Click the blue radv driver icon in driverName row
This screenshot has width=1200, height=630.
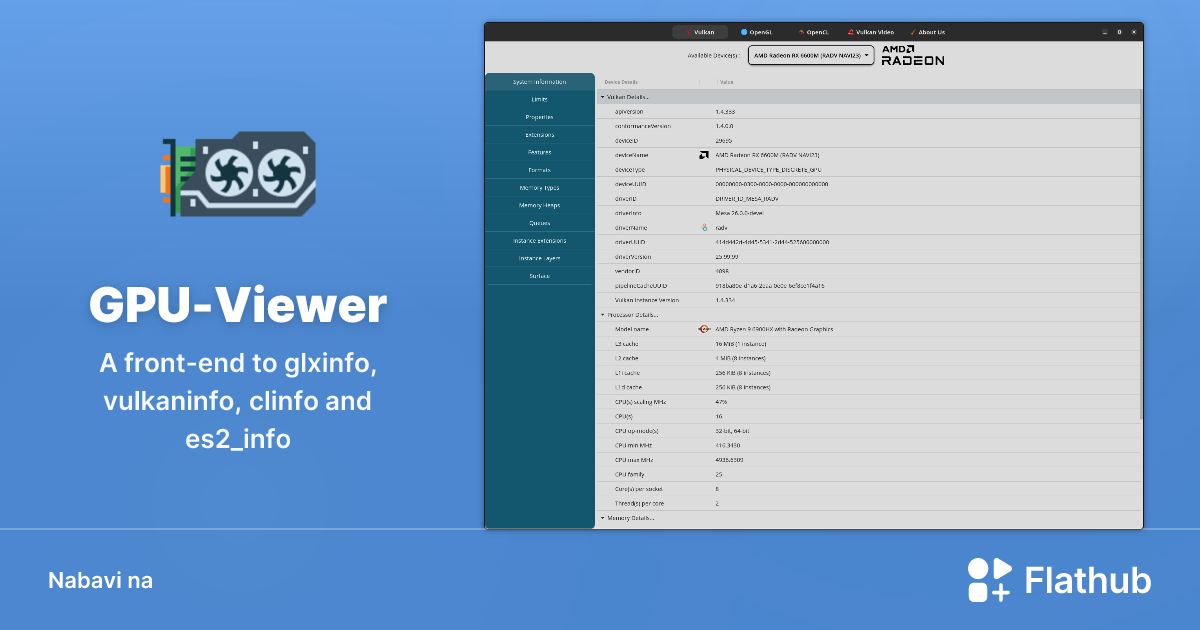click(703, 227)
